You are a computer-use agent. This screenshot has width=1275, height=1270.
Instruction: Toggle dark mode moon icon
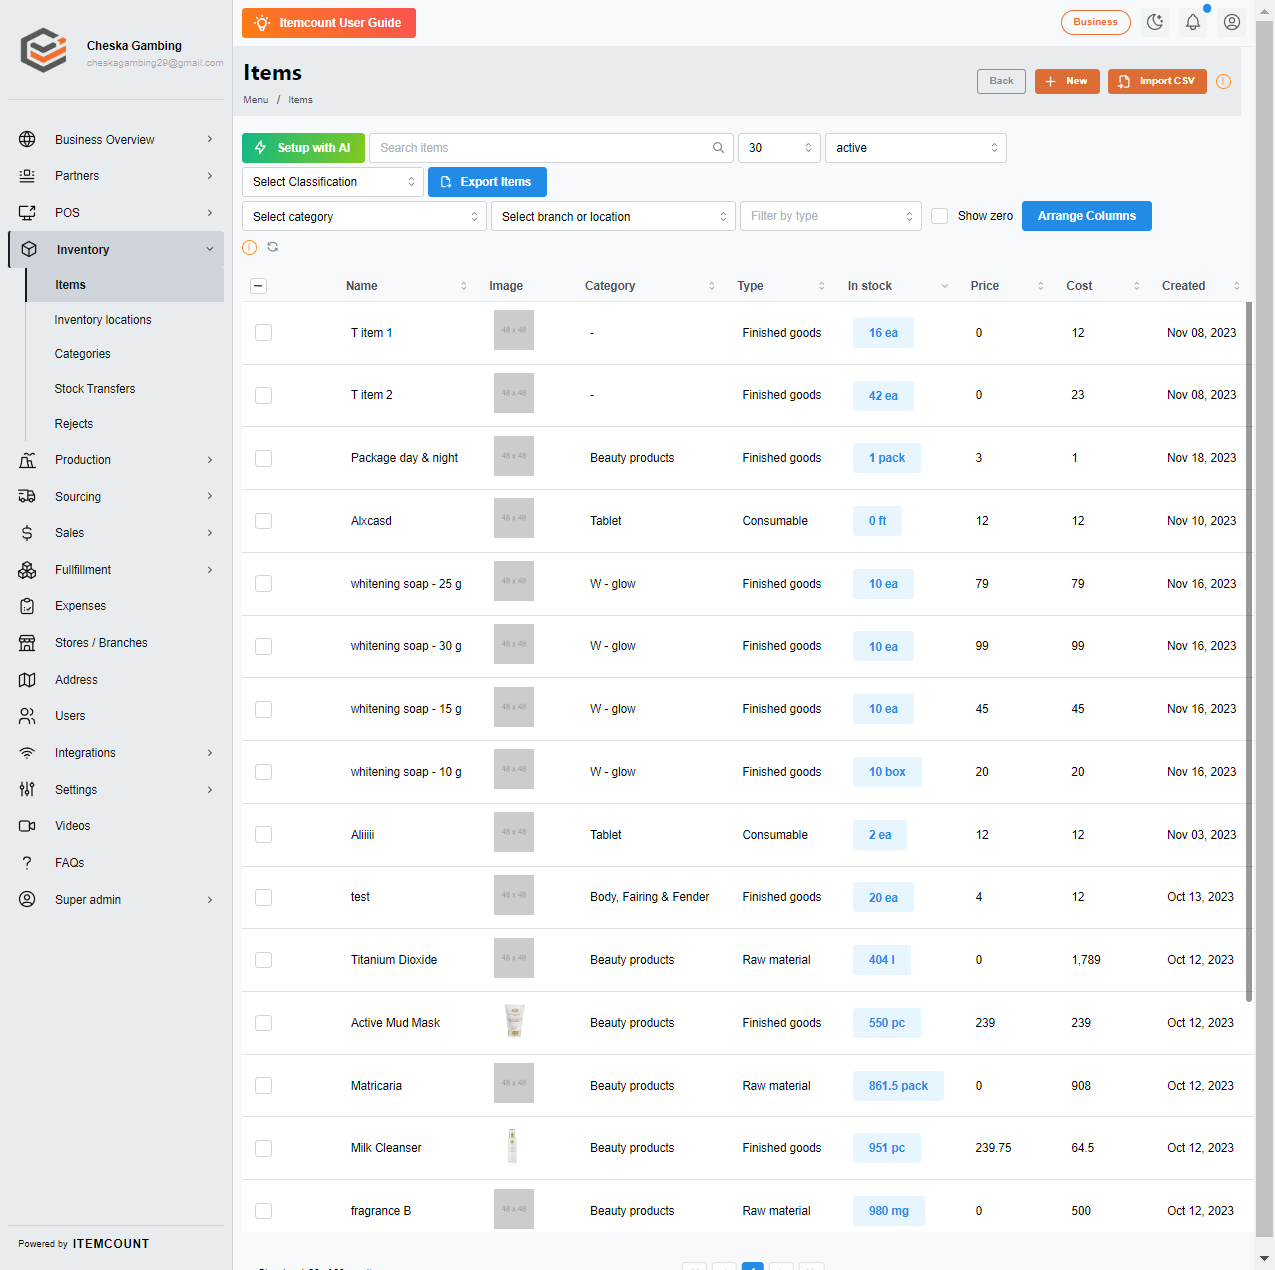tap(1155, 22)
